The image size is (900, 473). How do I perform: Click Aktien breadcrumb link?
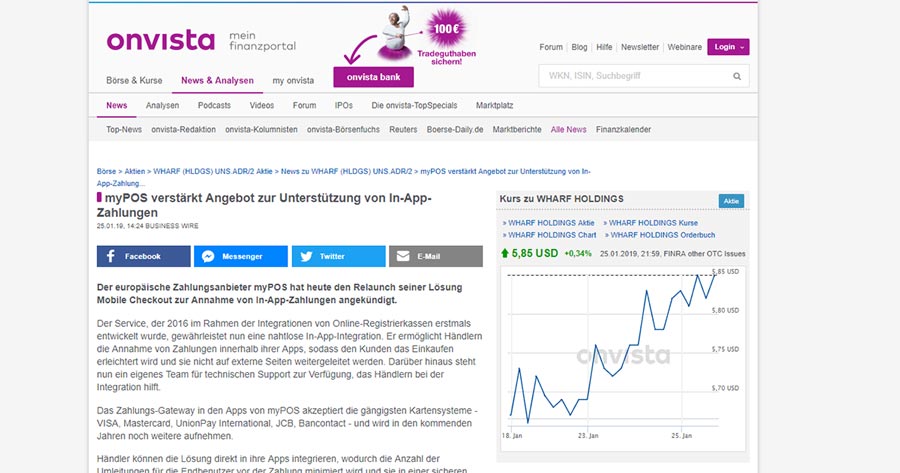coord(135,172)
